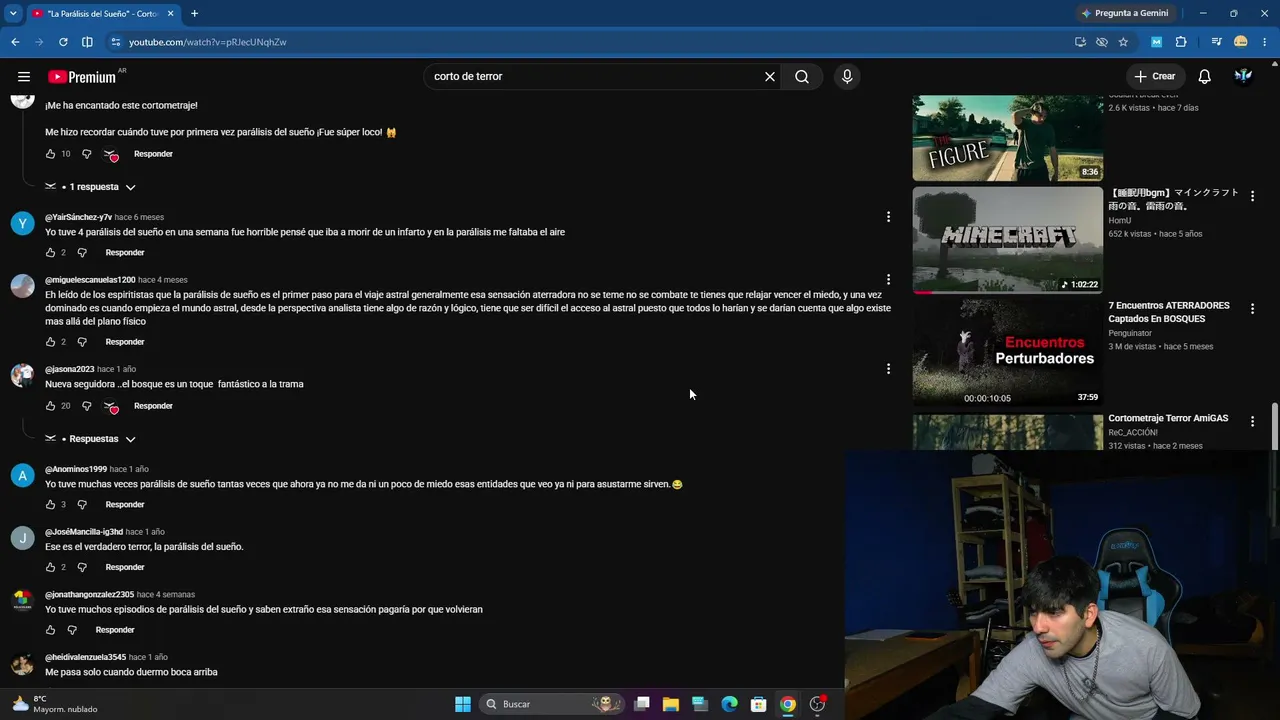Like the @jonathangonzalez2305 comment
1280x720 pixels.
pyautogui.click(x=50, y=630)
